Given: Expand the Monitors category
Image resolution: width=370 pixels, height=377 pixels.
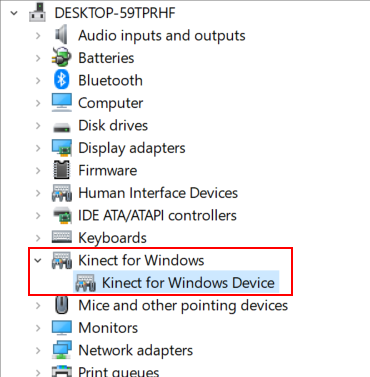Looking at the screenshot, I should coord(38,328).
